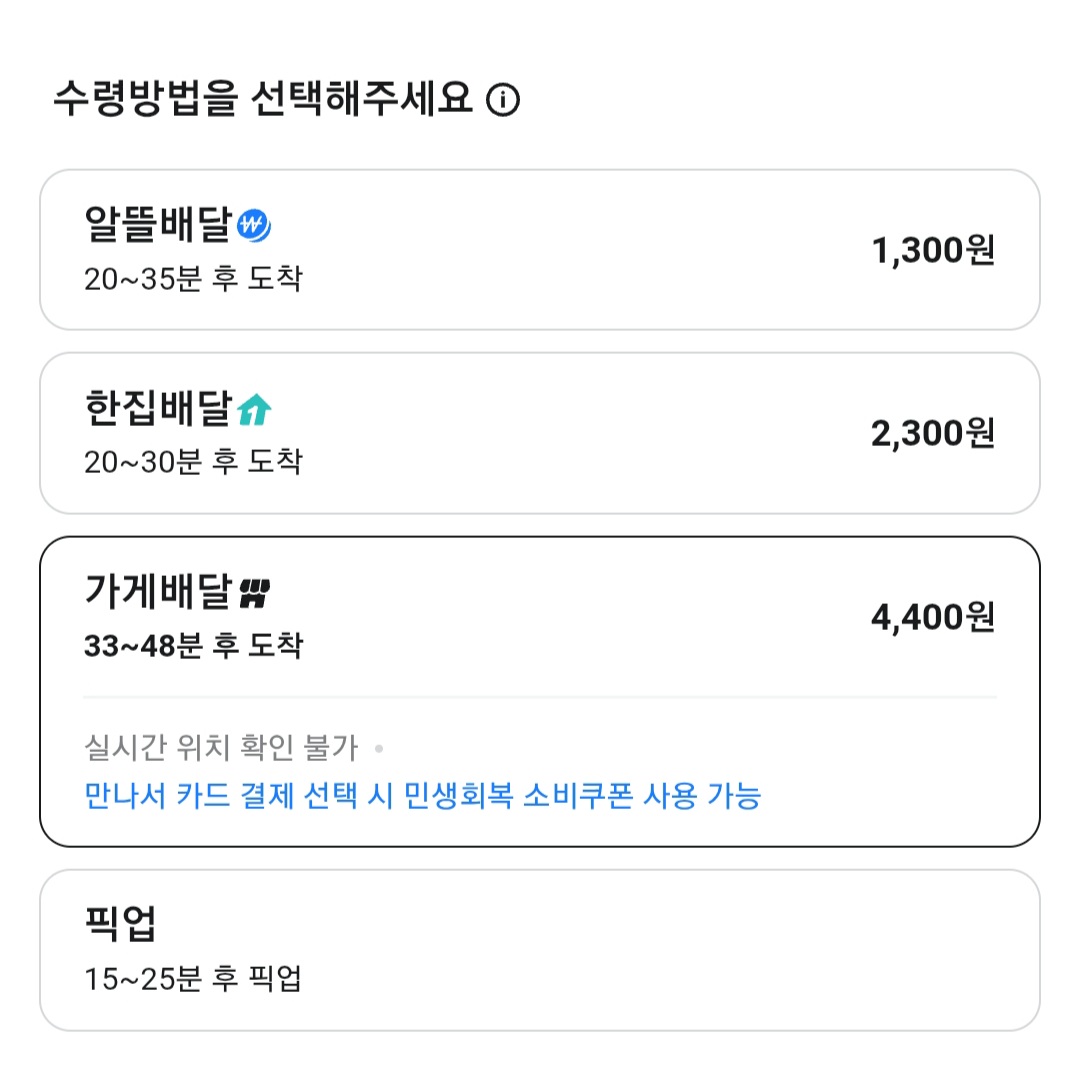
Task: Tap the 1,300원 delivery fee price
Action: [x=933, y=250]
